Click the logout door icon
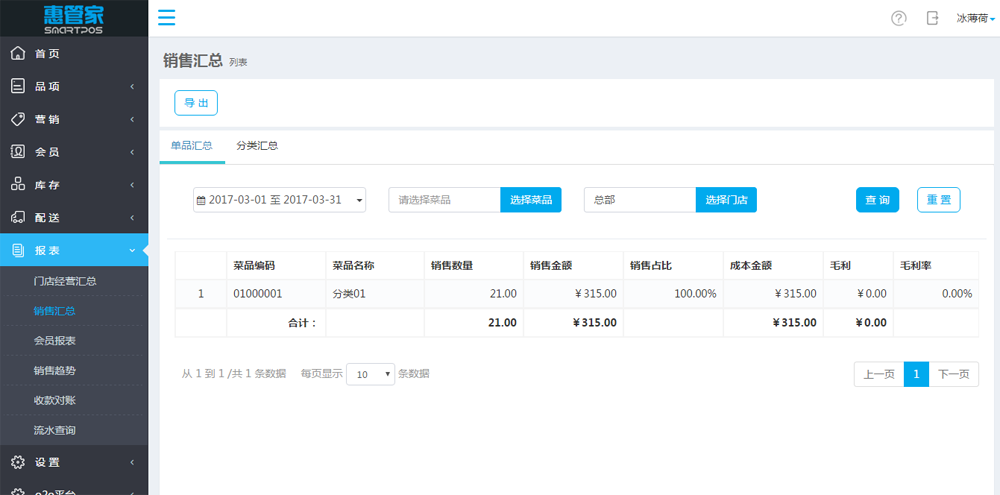The image size is (1000, 495). 932,18
